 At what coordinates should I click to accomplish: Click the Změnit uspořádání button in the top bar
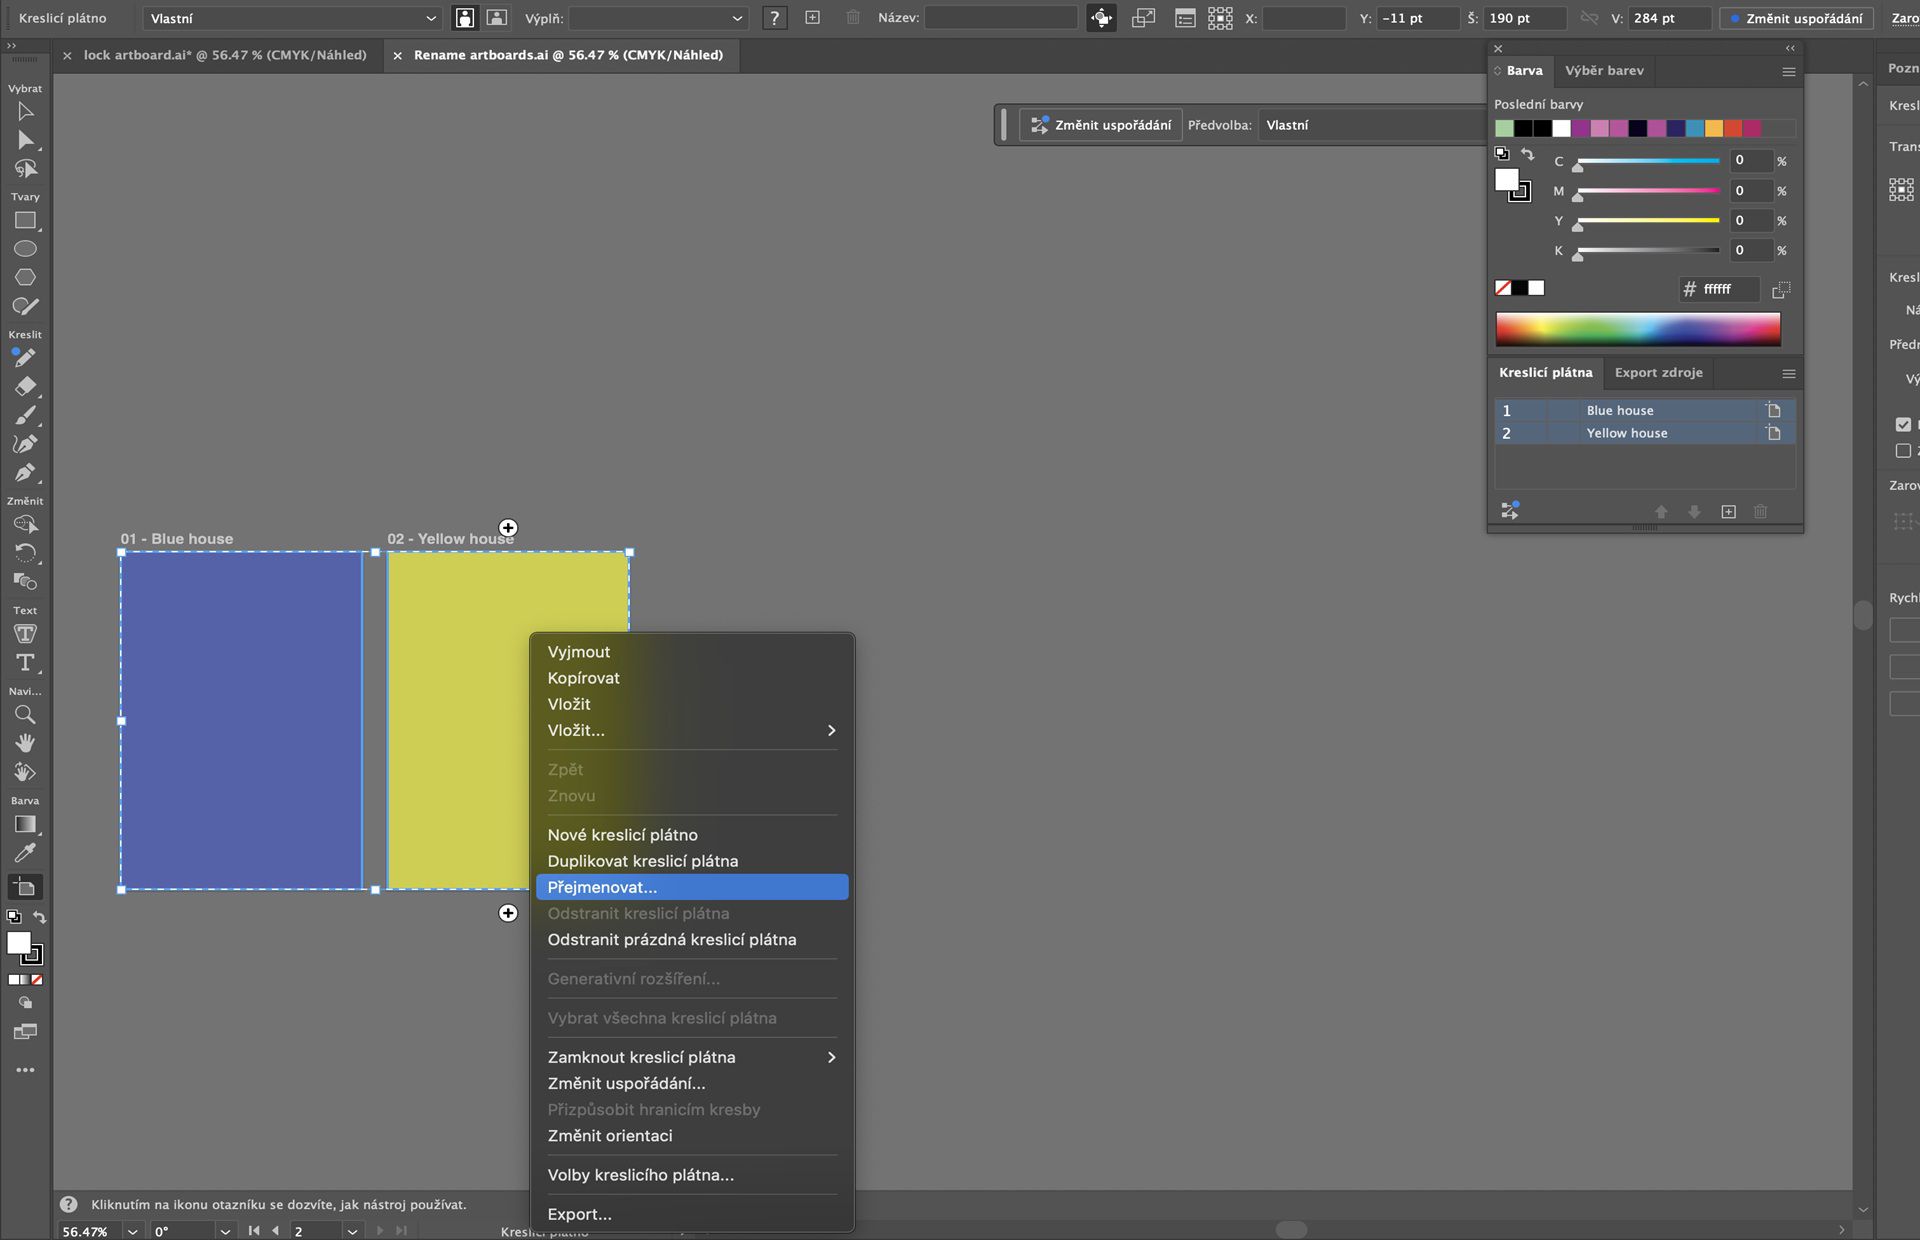tap(1796, 18)
